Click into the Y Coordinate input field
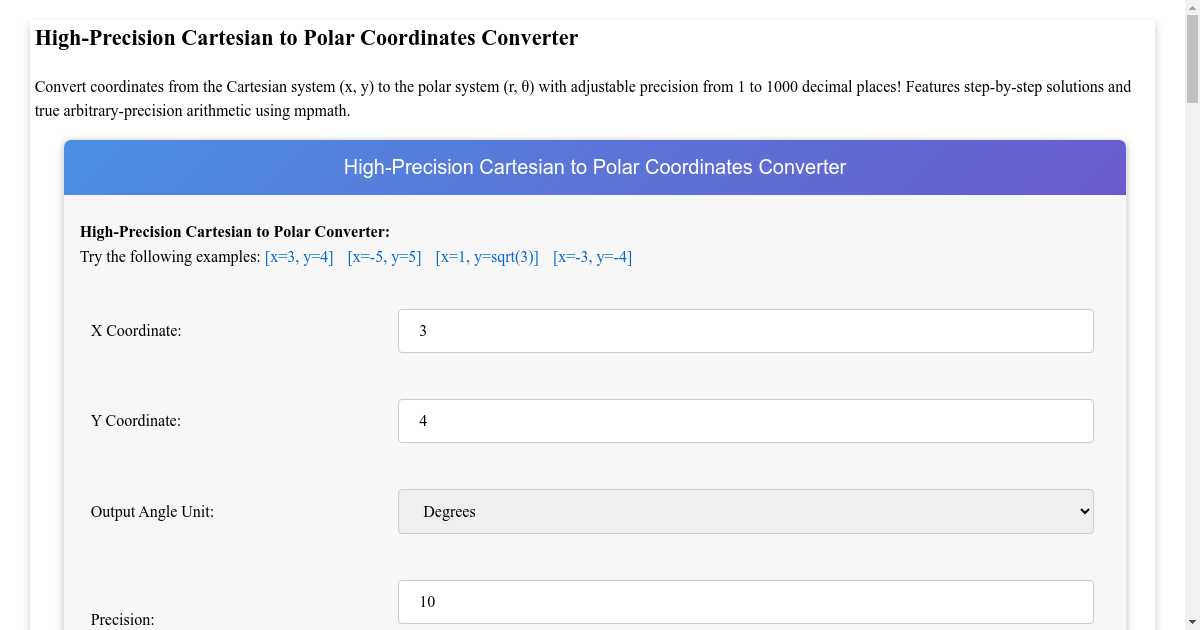Screen dimensions: 1200x630 (745, 421)
